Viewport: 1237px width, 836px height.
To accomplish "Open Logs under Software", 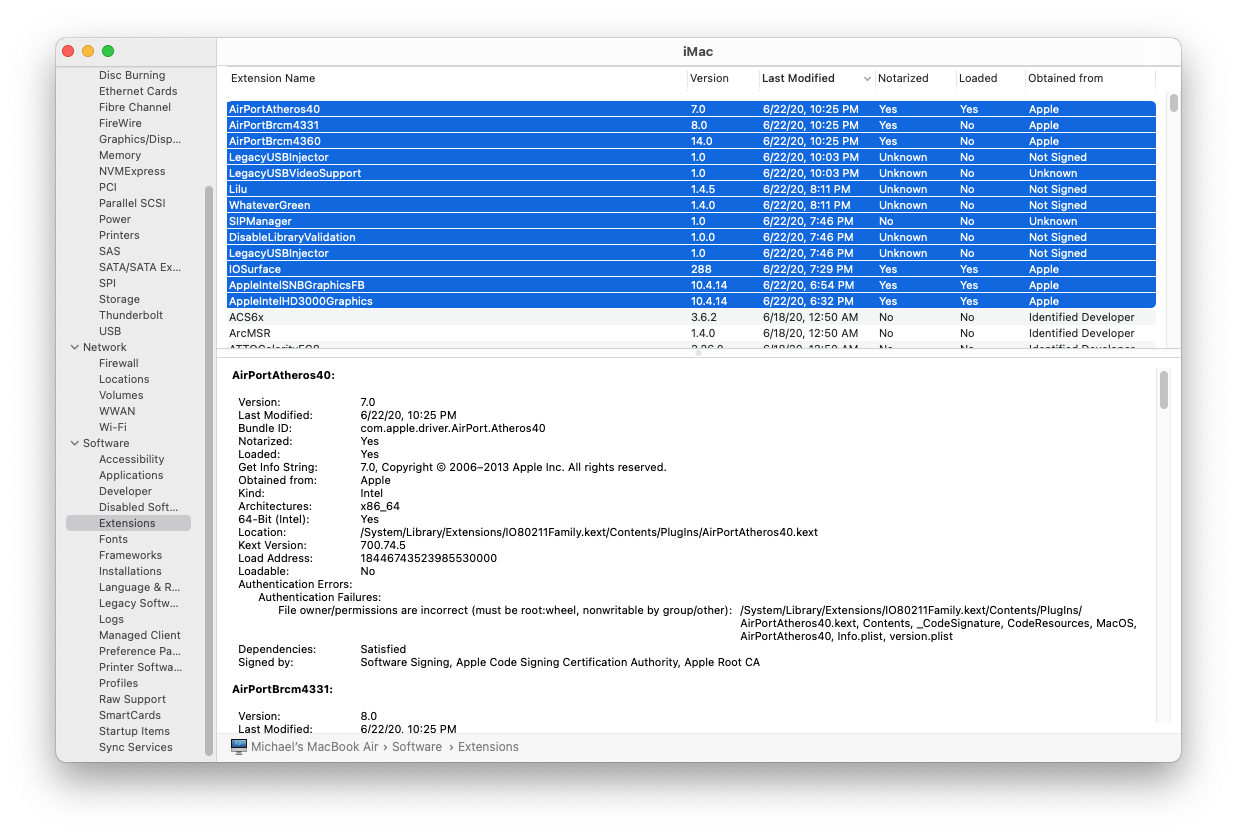I will pos(112,619).
